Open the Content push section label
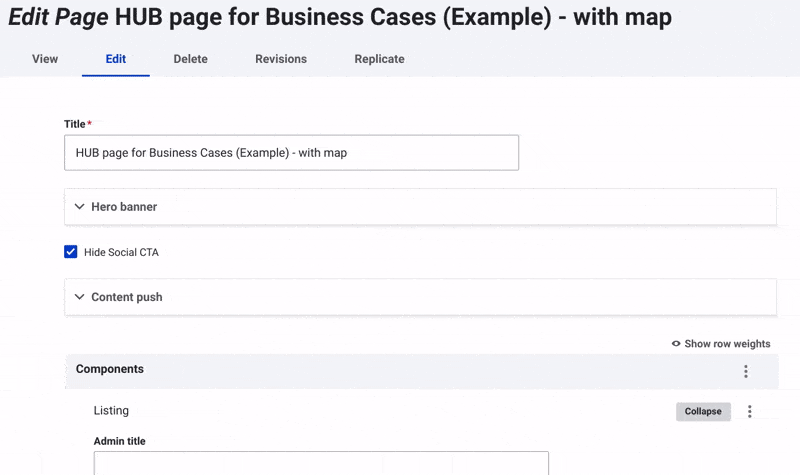This screenshot has width=800, height=475. (x=127, y=297)
